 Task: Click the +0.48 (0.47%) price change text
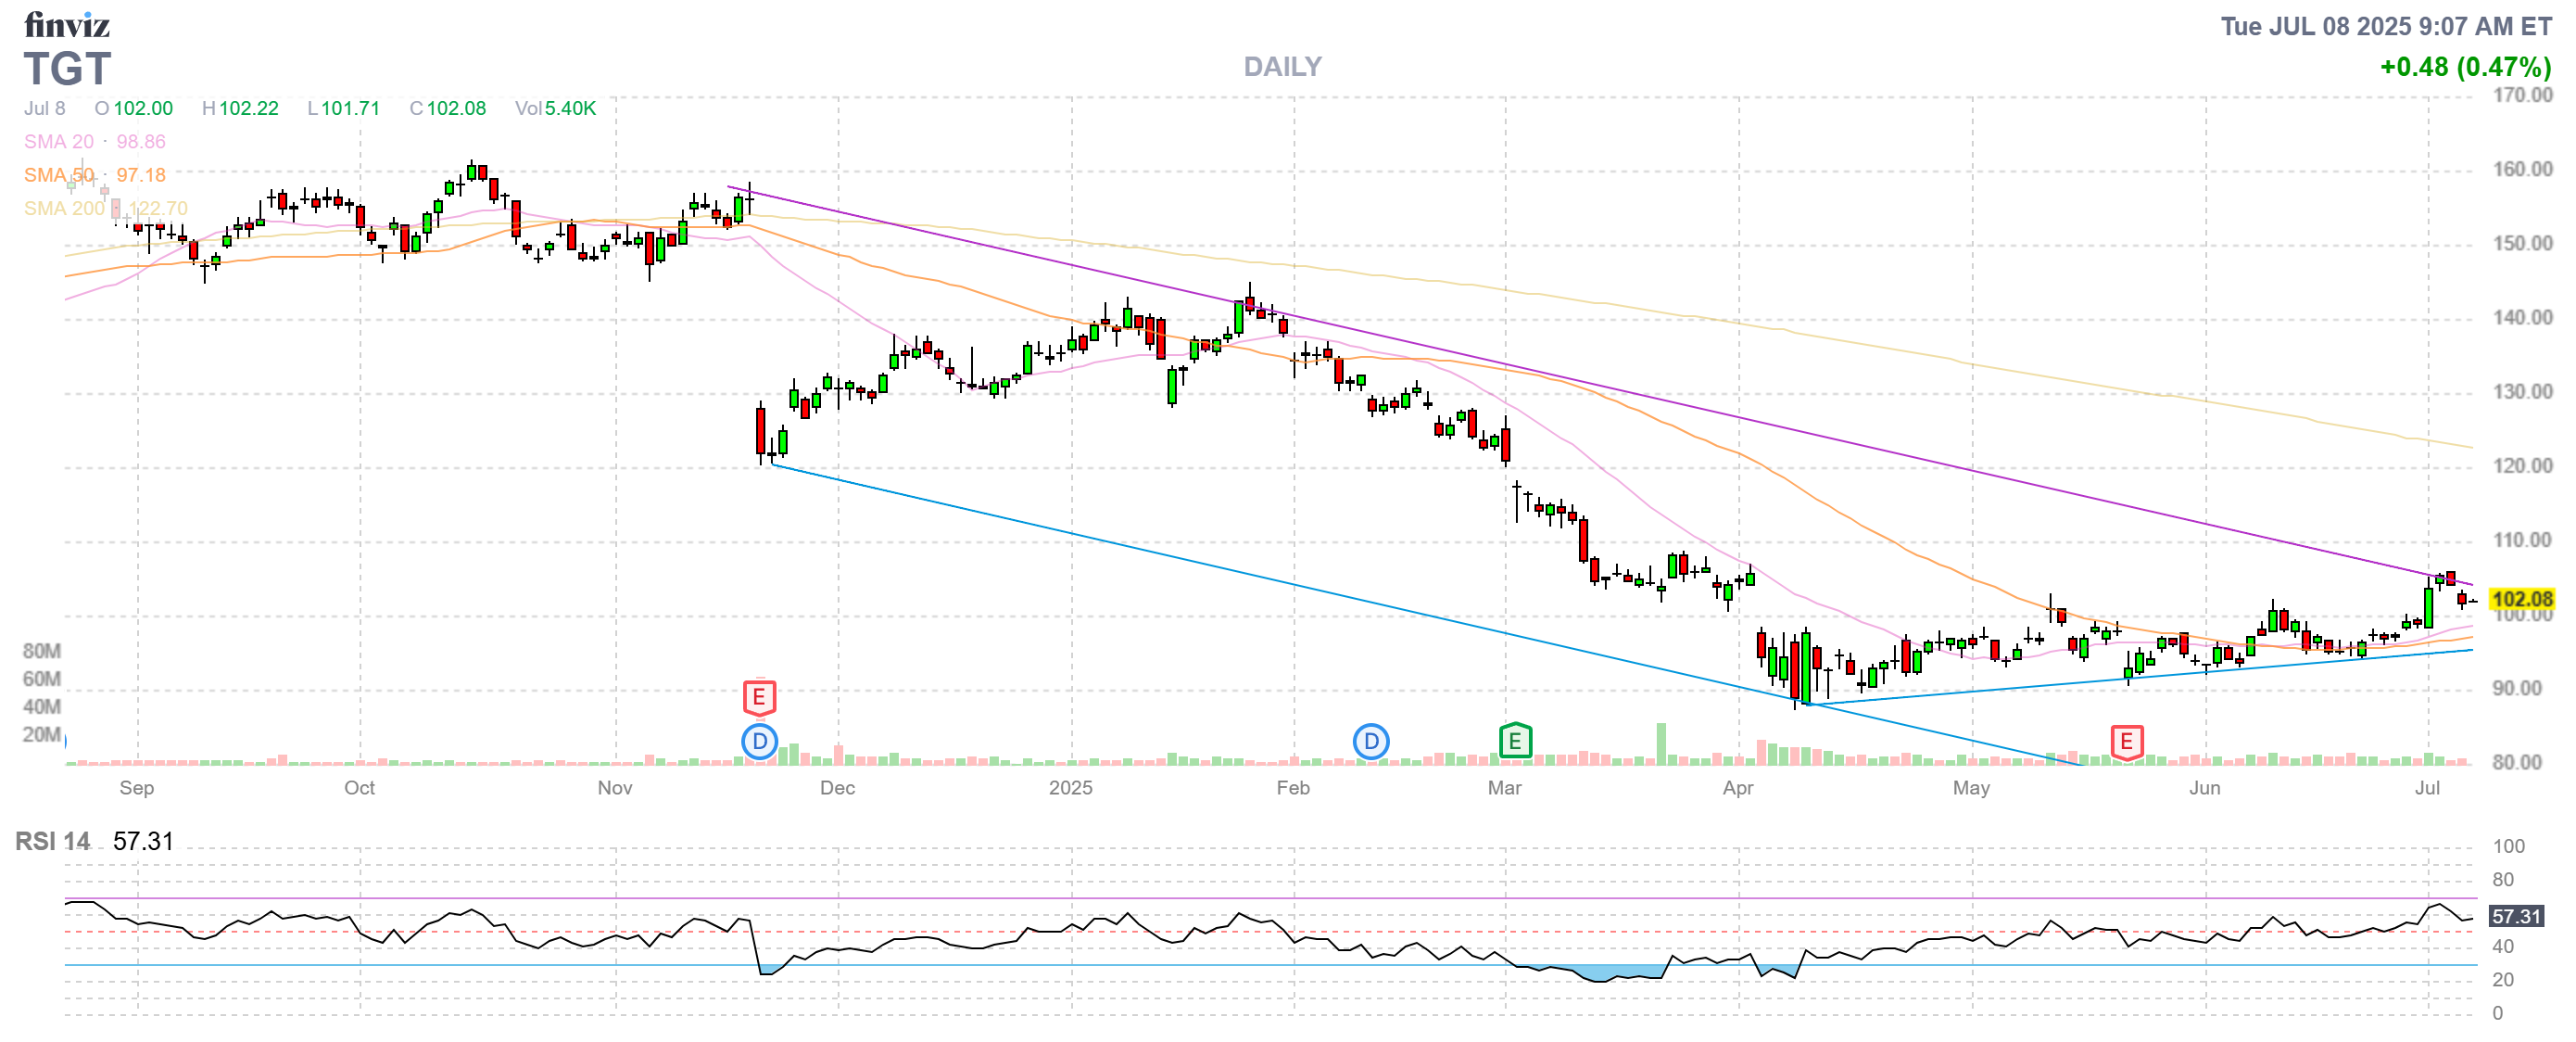click(x=2464, y=67)
